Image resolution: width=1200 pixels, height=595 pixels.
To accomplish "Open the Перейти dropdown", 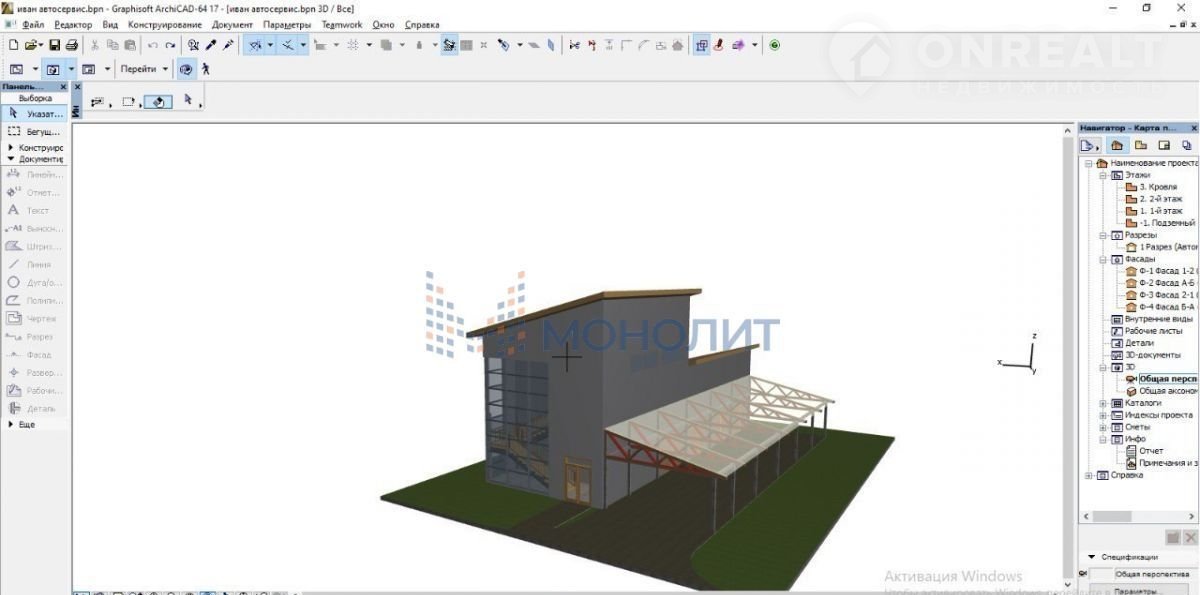I will 144,70.
